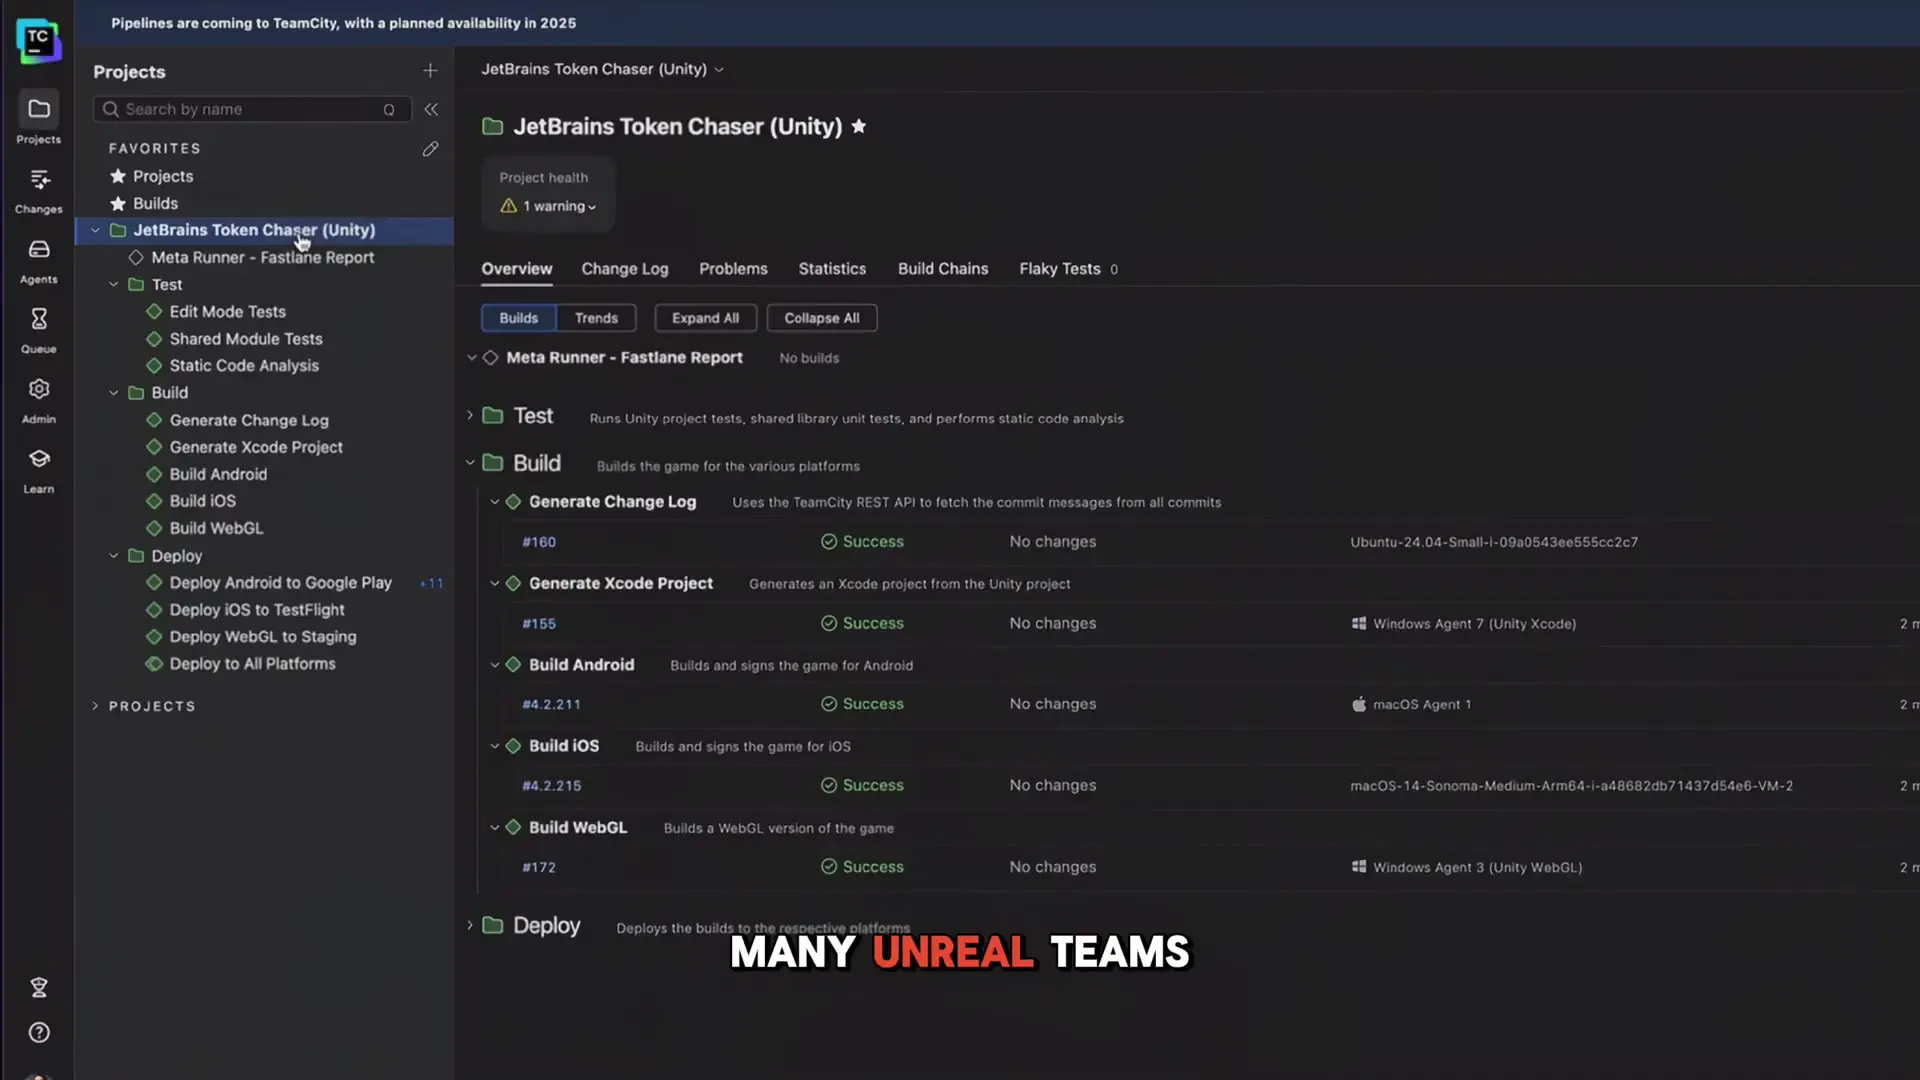Switch to the Problems tab

[x=733, y=269]
